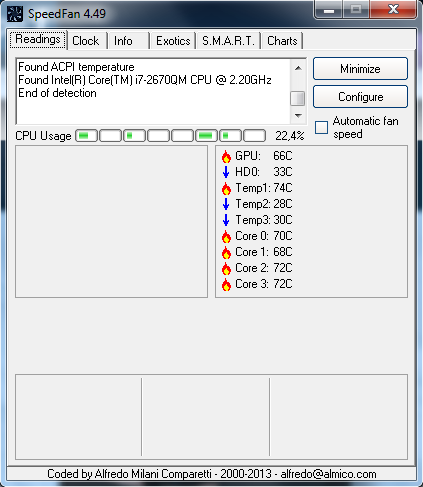423x487 pixels.
Task: Click the log scrollbar down arrow
Action: (x=298, y=116)
